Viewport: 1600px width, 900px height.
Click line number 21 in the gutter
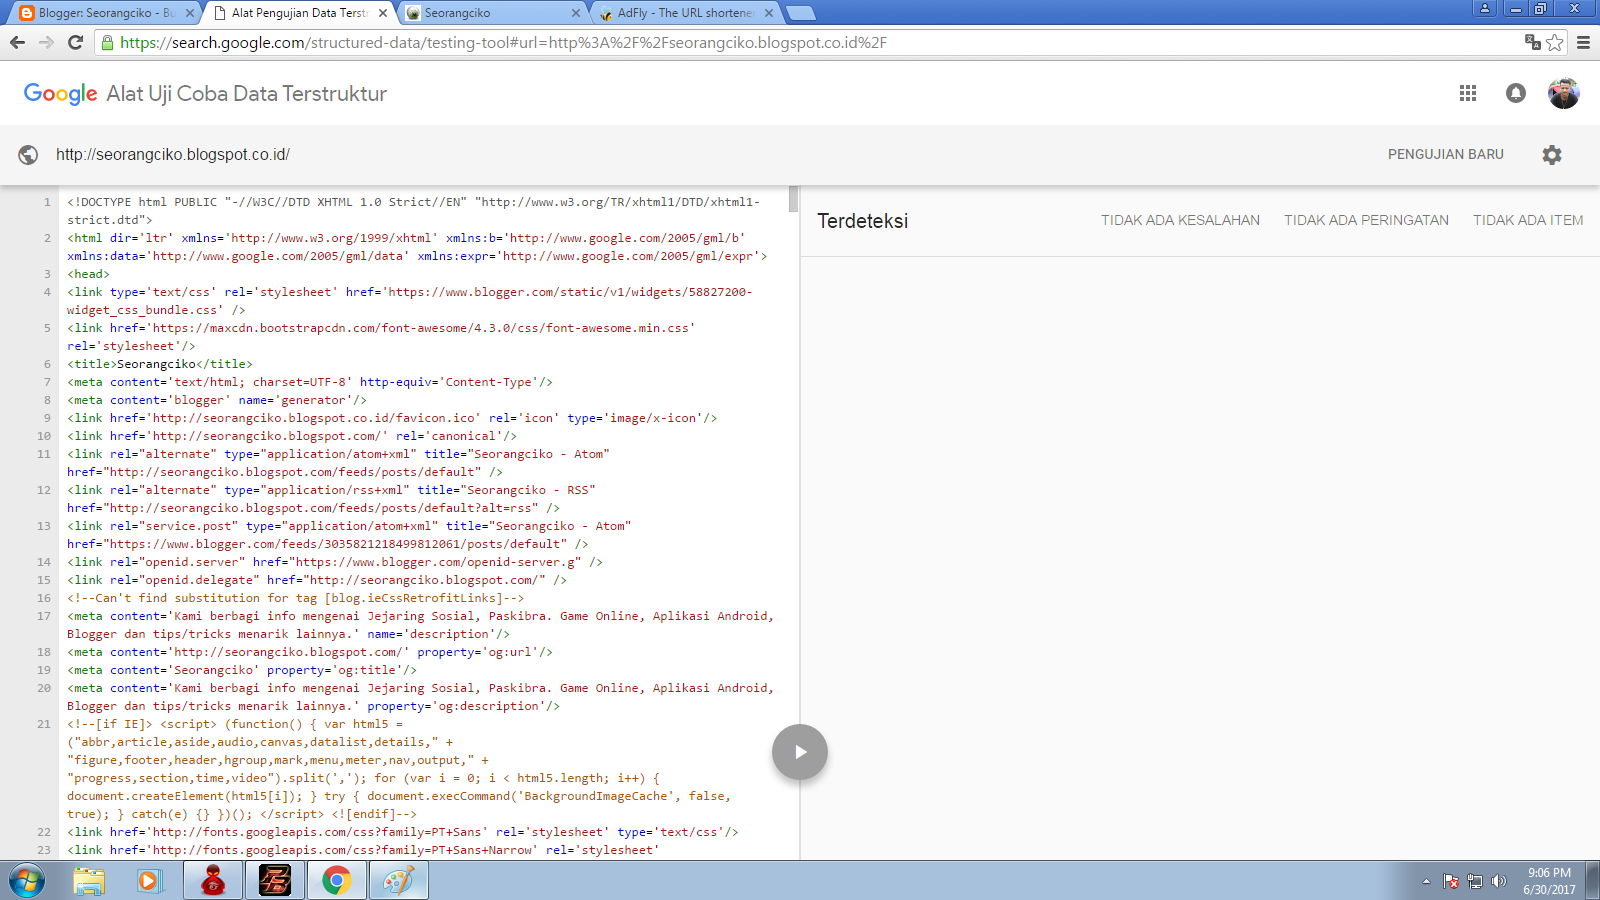(x=44, y=724)
